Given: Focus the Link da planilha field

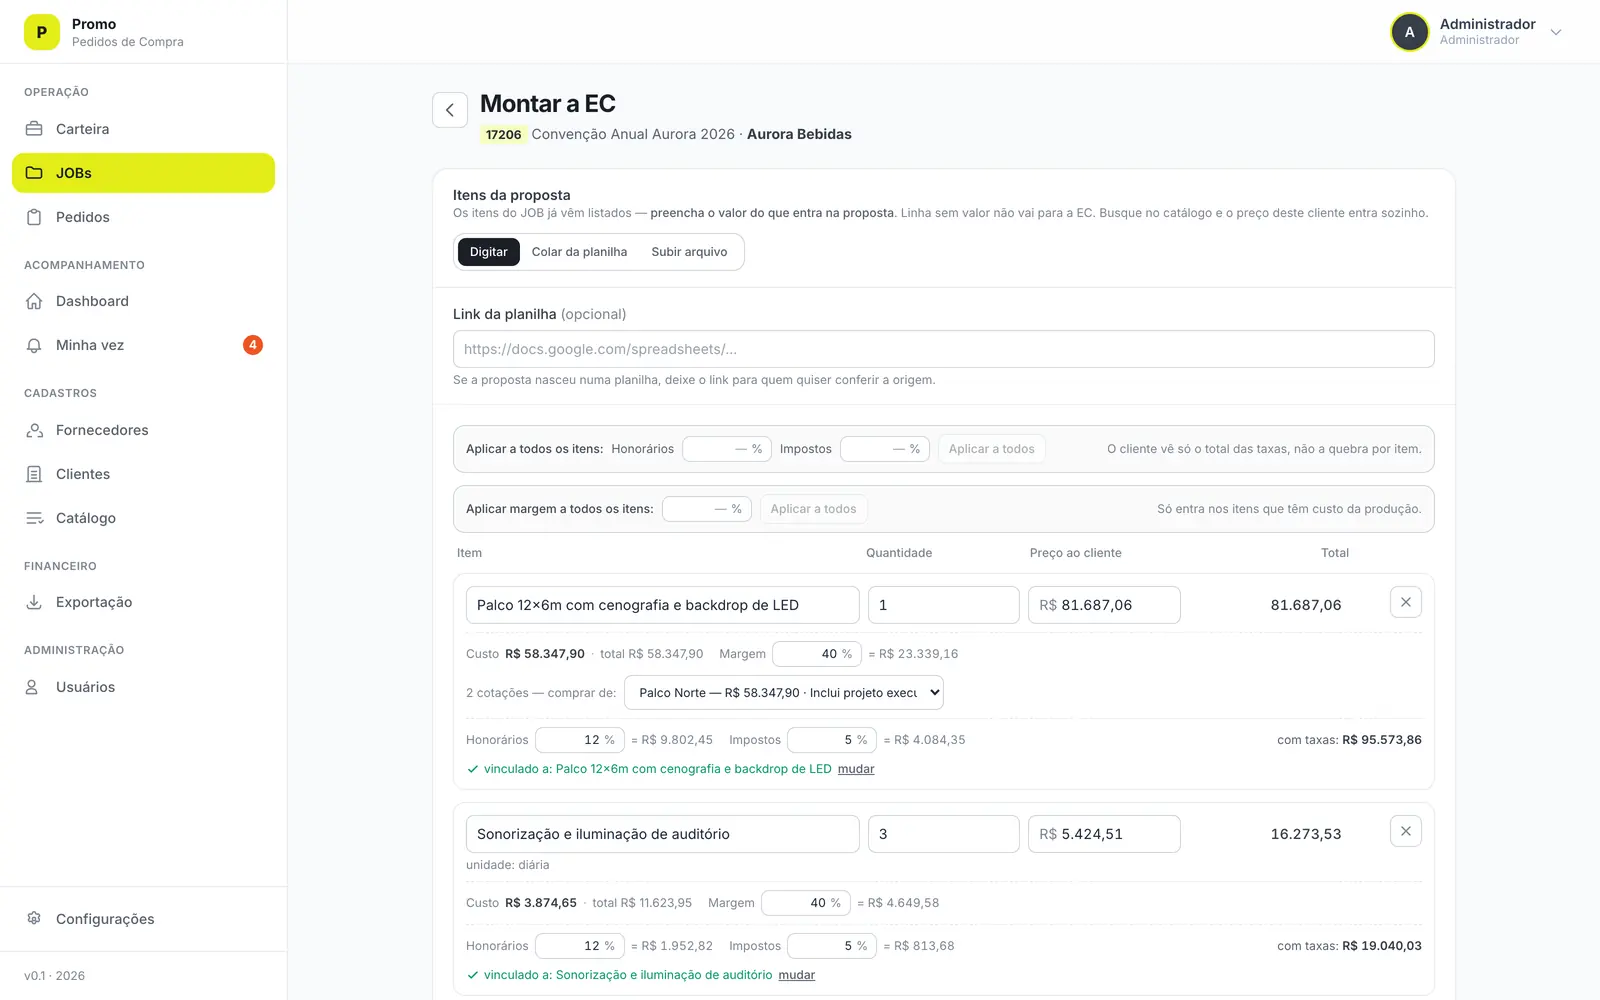Looking at the screenshot, I should tap(944, 349).
